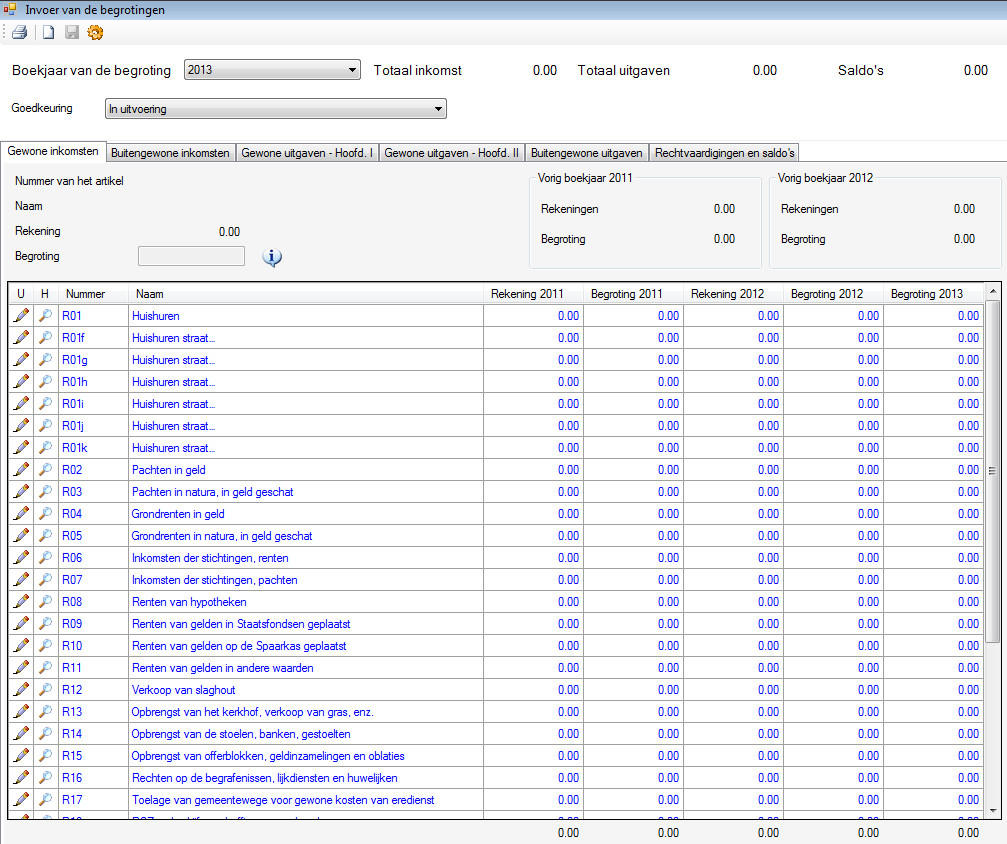This screenshot has width=1007, height=844.
Task: Open Rechtvaardigingen en saldo's tab
Action: tap(724, 153)
